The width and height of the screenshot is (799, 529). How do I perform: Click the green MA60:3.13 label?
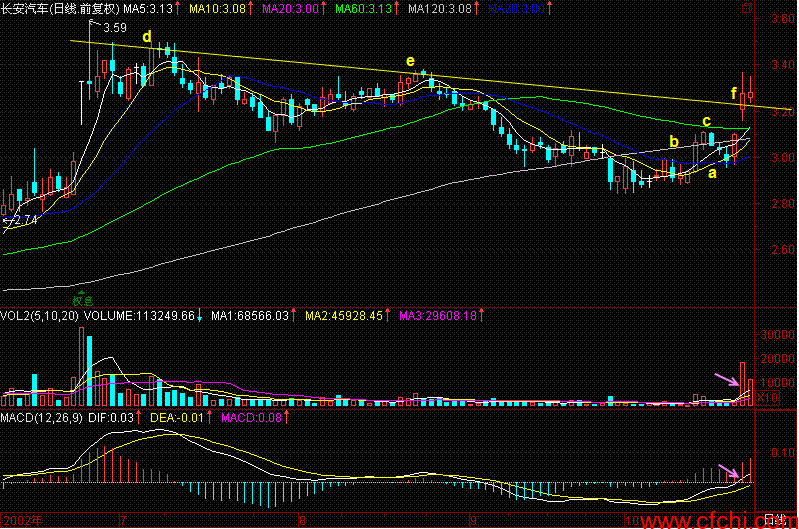pyautogui.click(x=364, y=9)
